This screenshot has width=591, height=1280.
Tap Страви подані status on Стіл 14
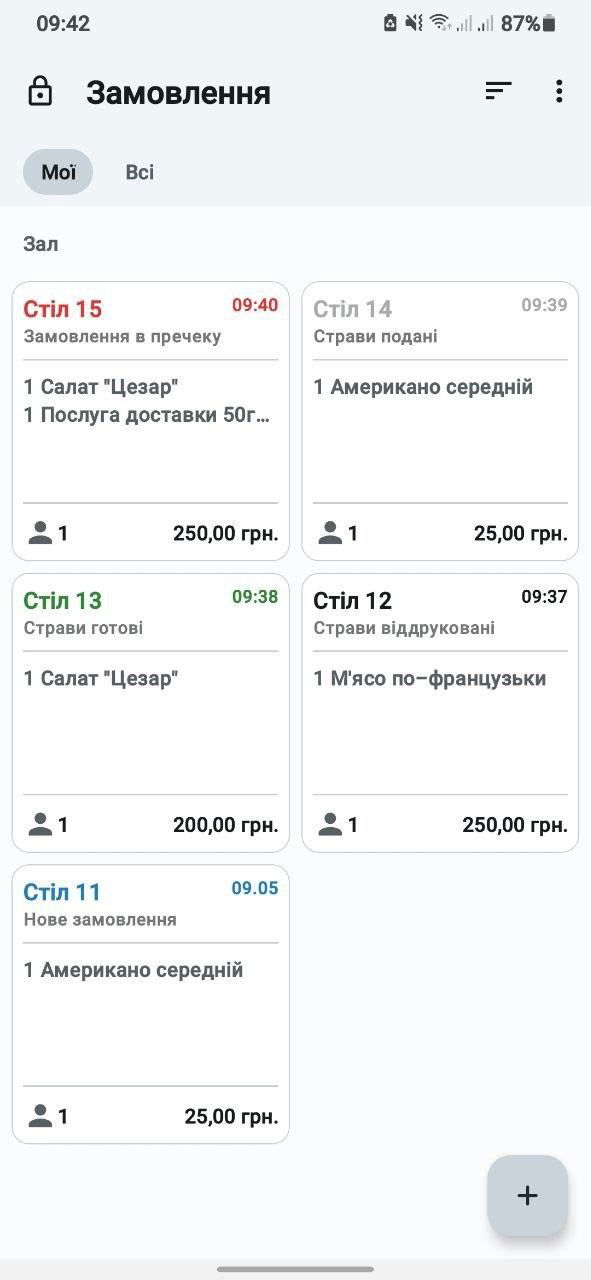375,337
